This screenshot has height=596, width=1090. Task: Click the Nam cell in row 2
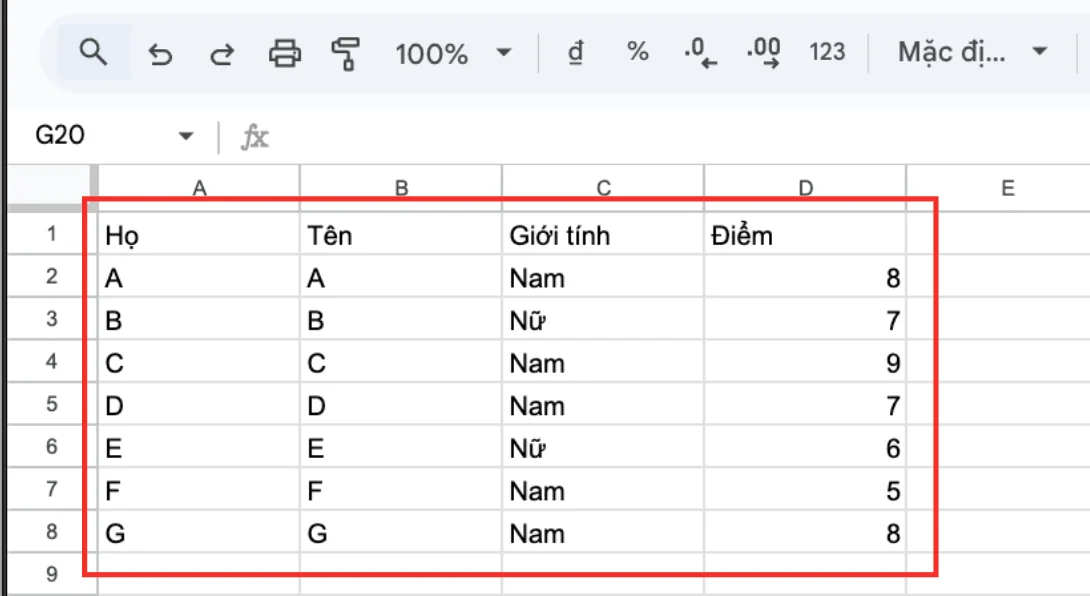click(603, 277)
